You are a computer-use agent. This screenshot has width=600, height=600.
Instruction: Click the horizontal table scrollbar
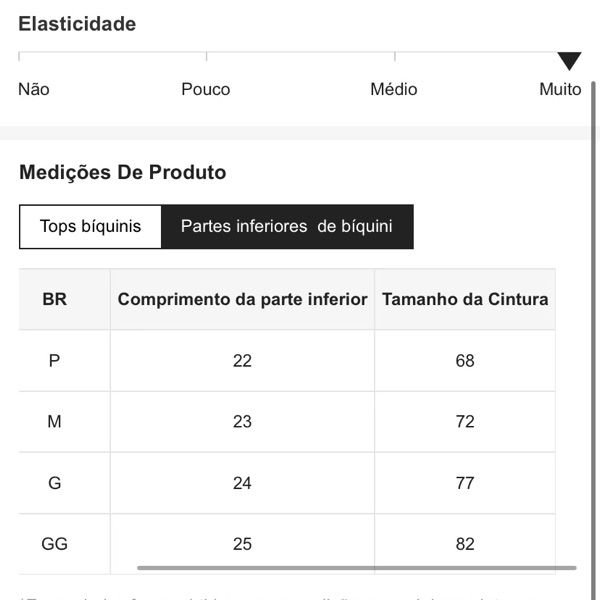click(356, 568)
